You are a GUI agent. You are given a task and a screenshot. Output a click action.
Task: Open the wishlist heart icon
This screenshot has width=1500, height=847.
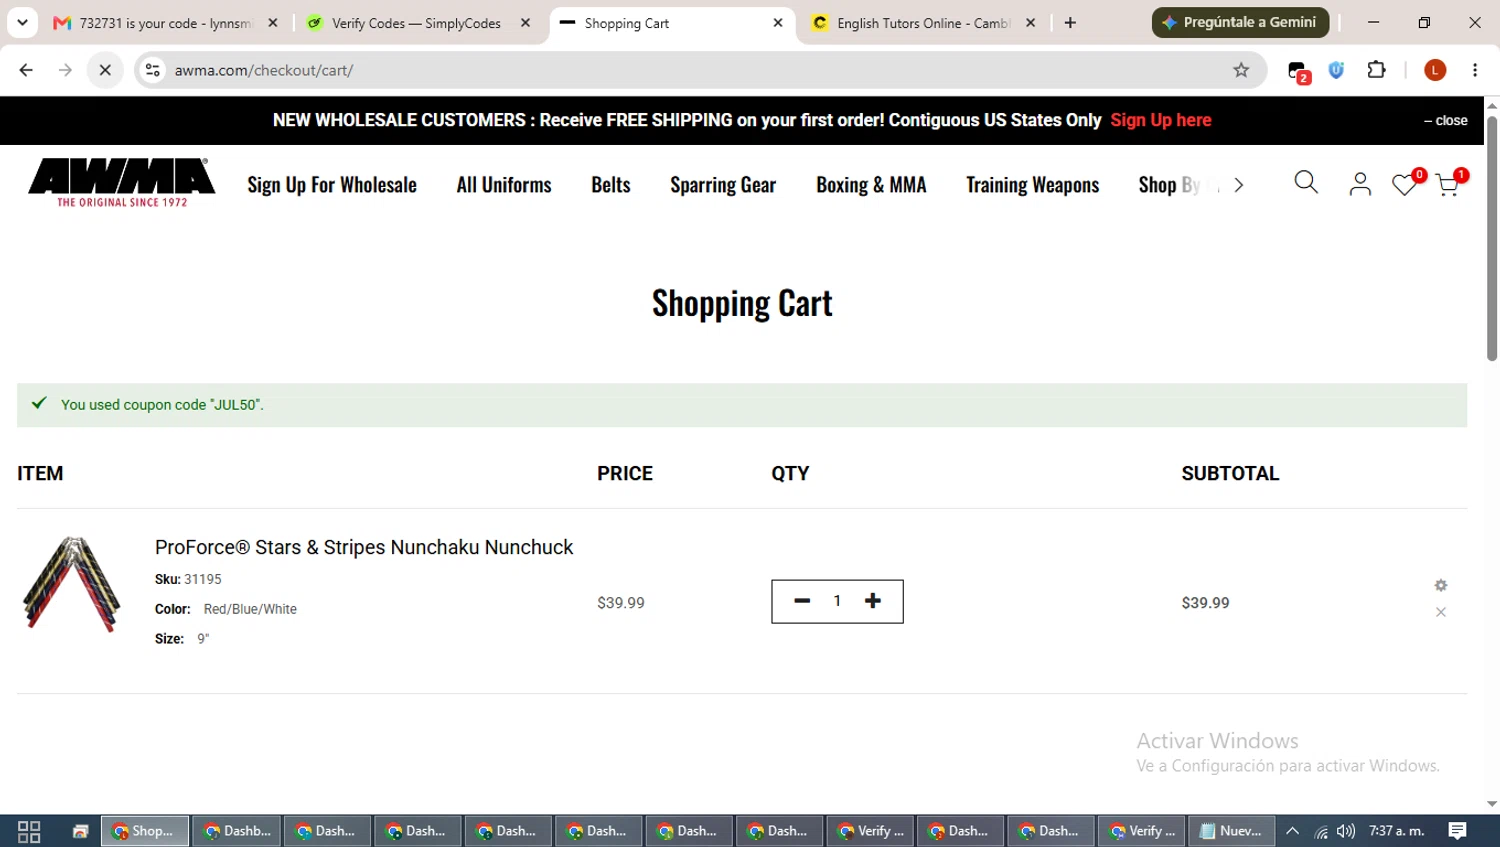tap(1406, 183)
